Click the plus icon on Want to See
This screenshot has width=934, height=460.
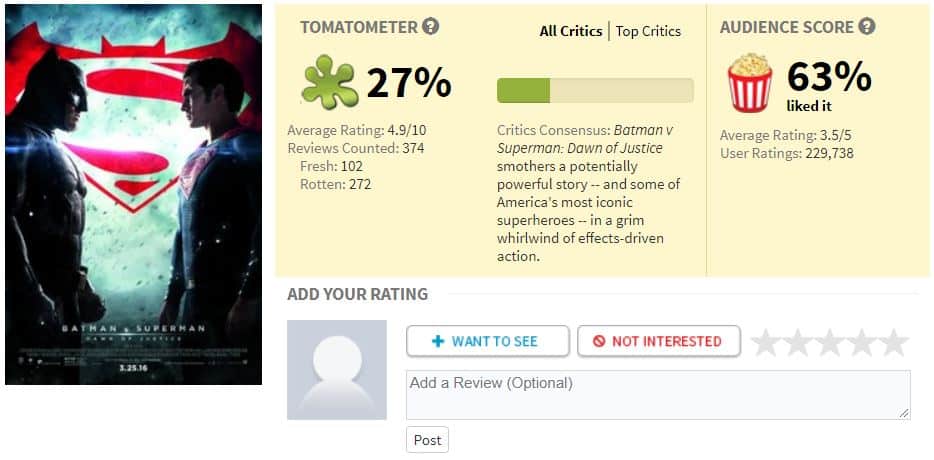pos(438,341)
